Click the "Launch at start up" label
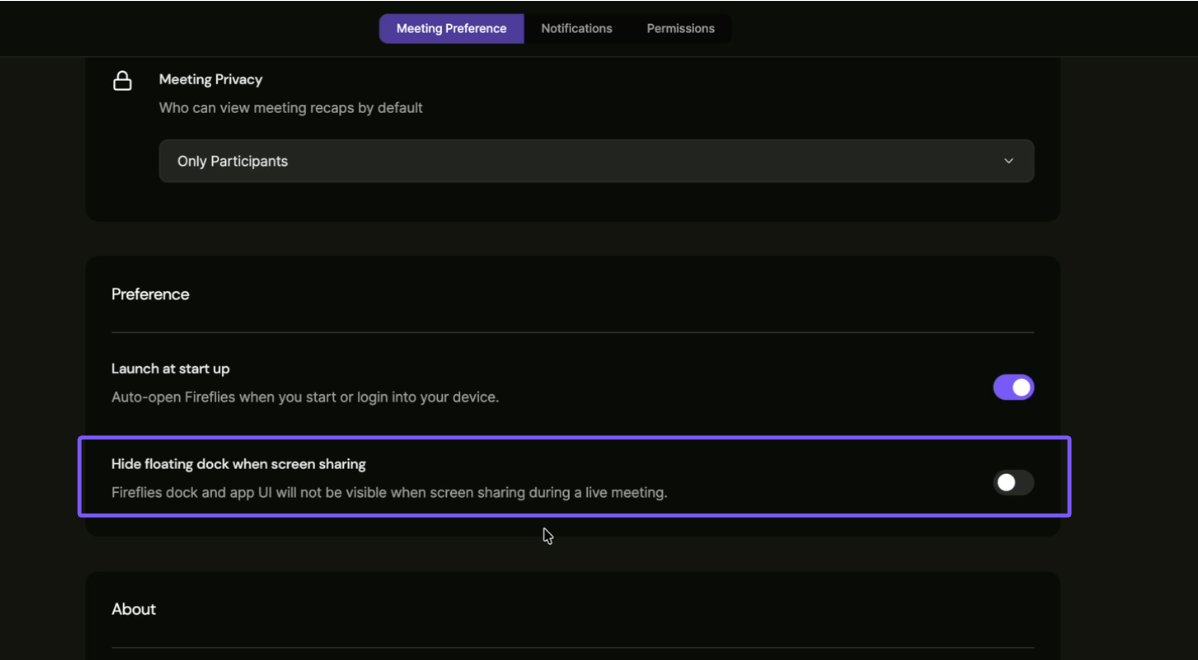 coord(170,368)
